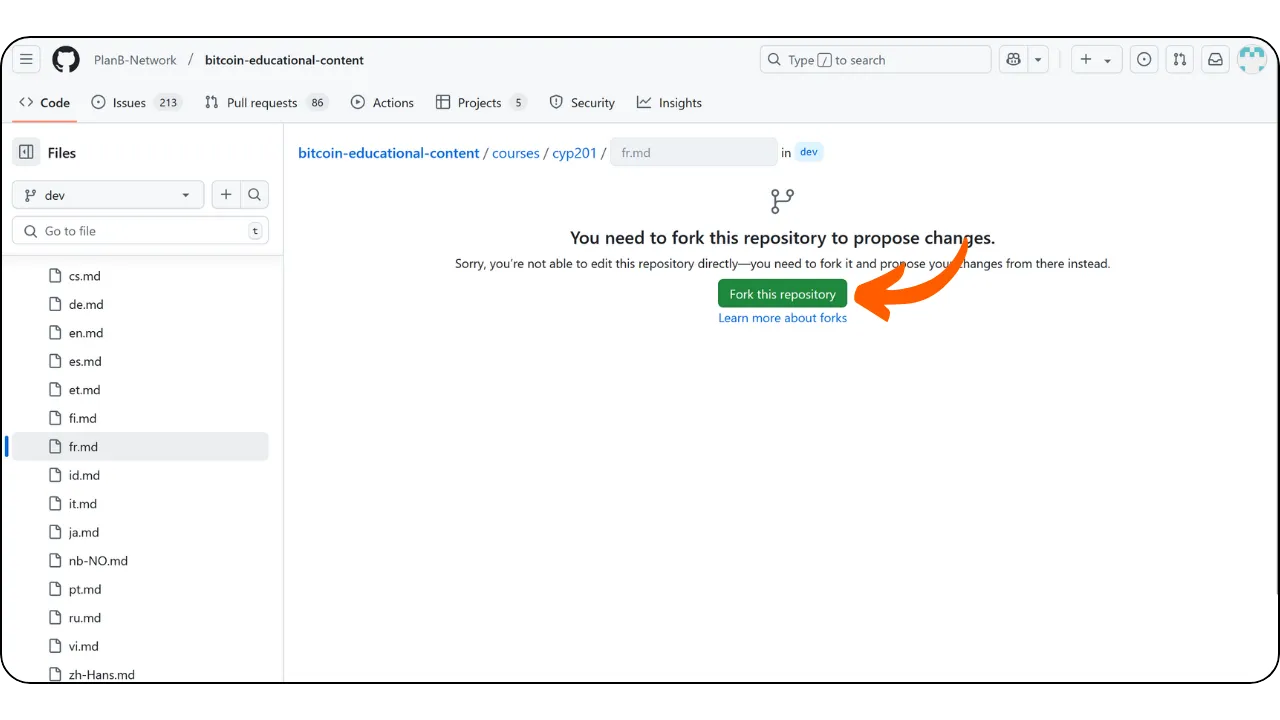Click the GitHub logo icon

[66, 60]
